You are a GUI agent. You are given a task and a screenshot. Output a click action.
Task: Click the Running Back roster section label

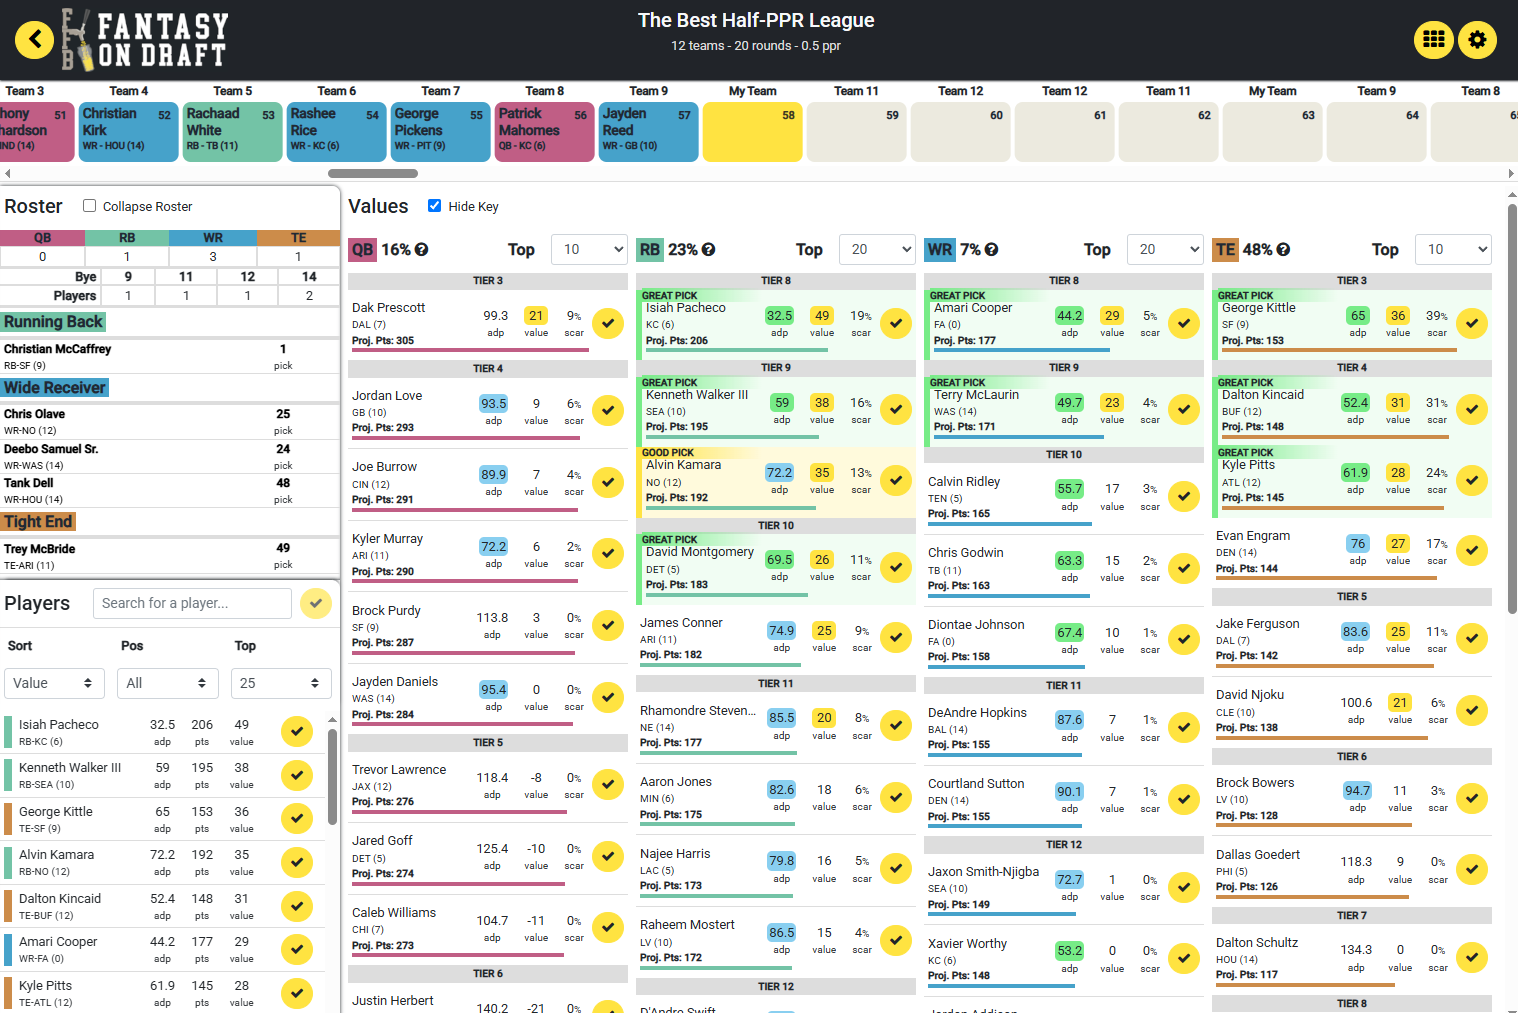click(x=53, y=322)
